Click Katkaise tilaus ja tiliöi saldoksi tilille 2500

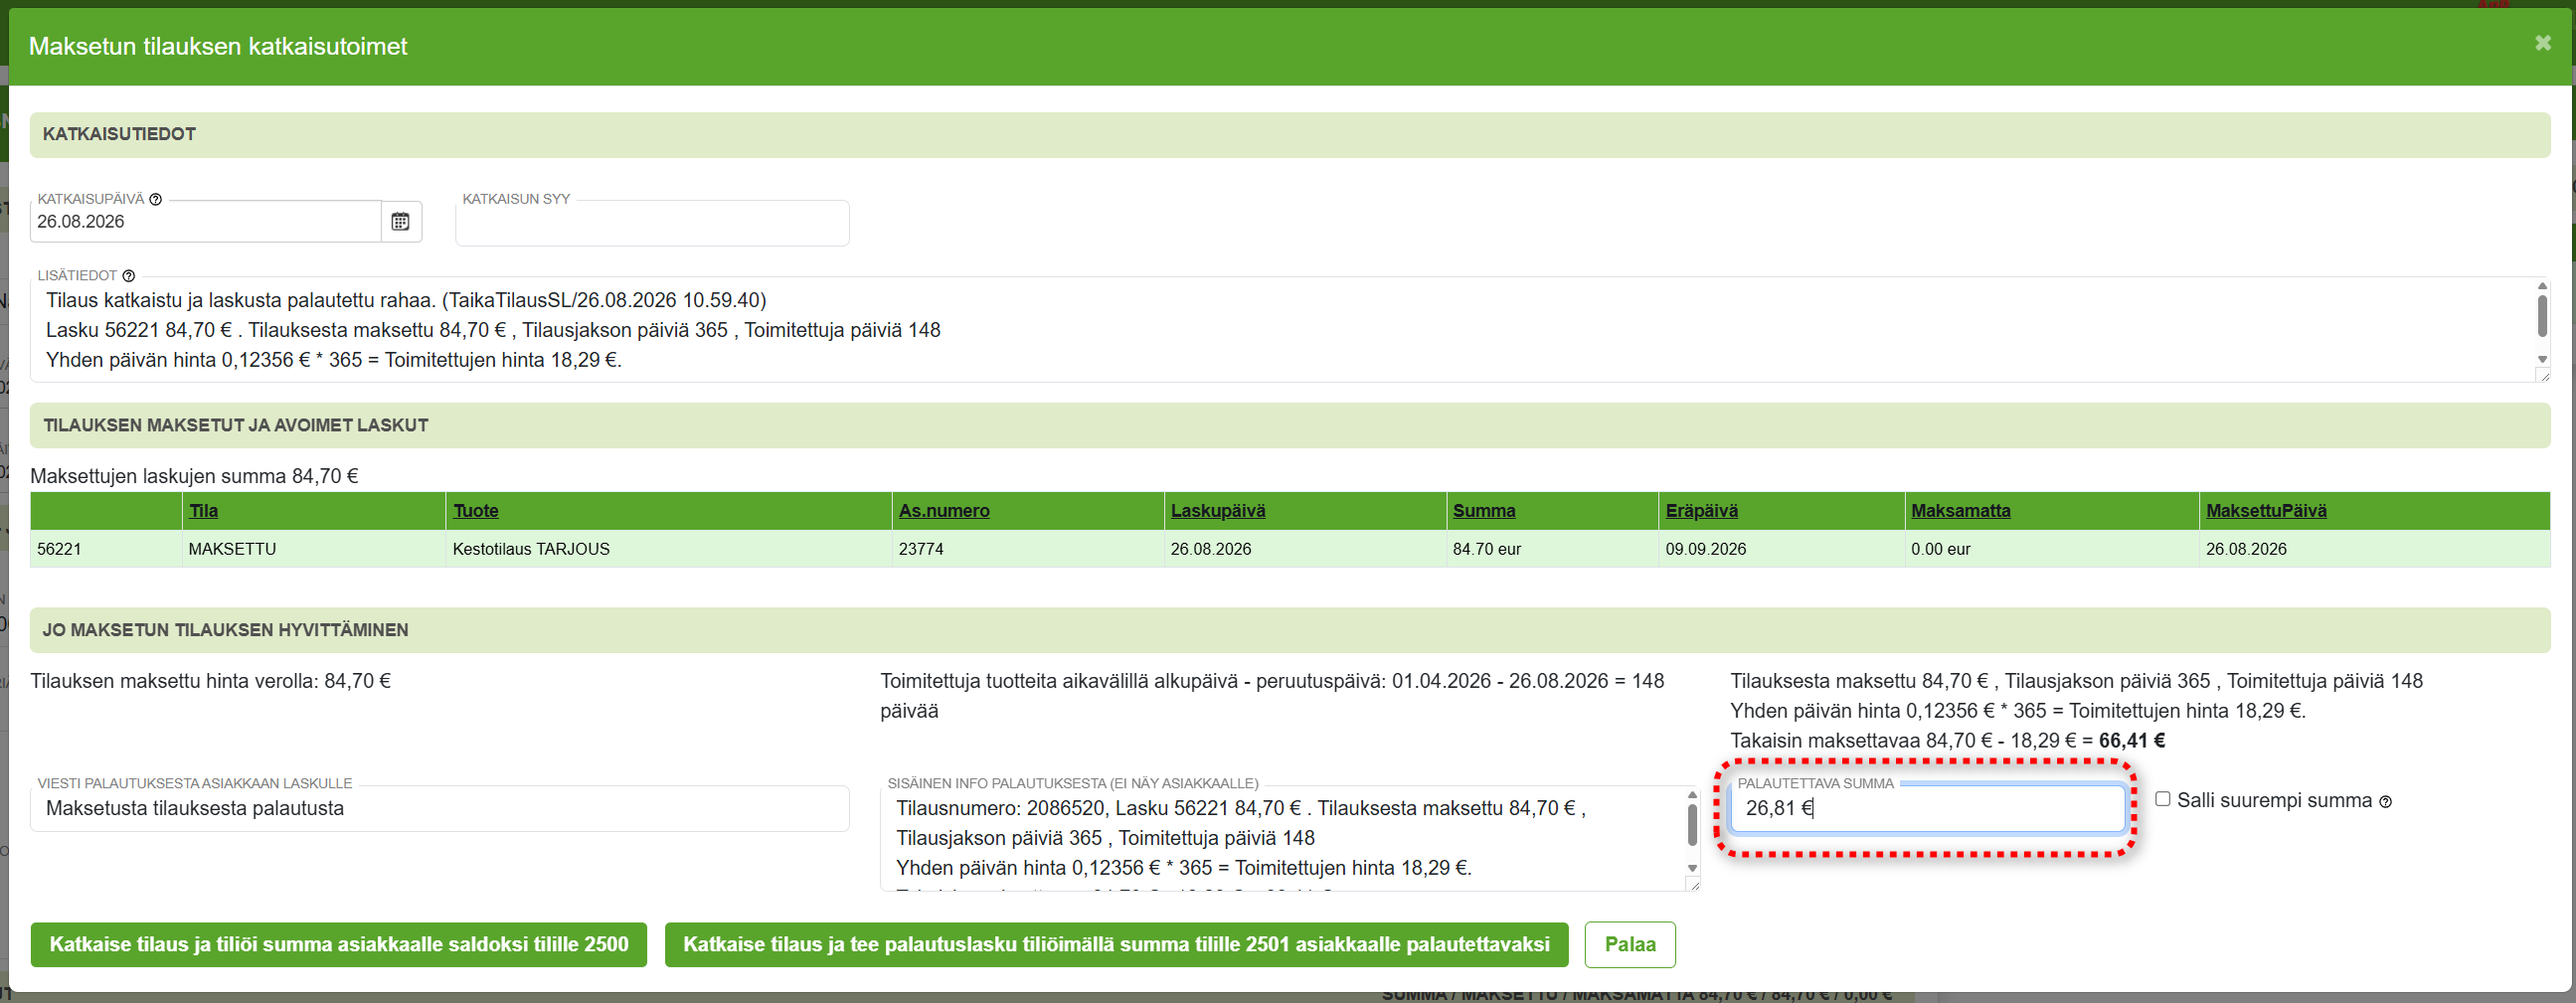point(339,945)
